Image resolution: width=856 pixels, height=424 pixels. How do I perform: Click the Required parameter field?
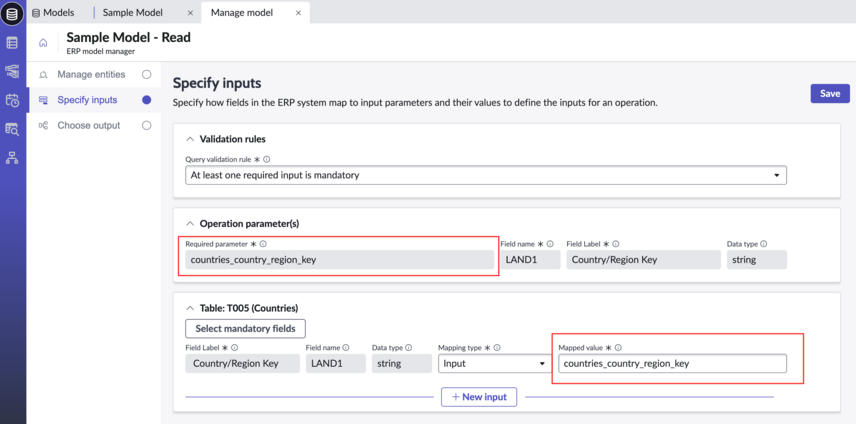340,260
